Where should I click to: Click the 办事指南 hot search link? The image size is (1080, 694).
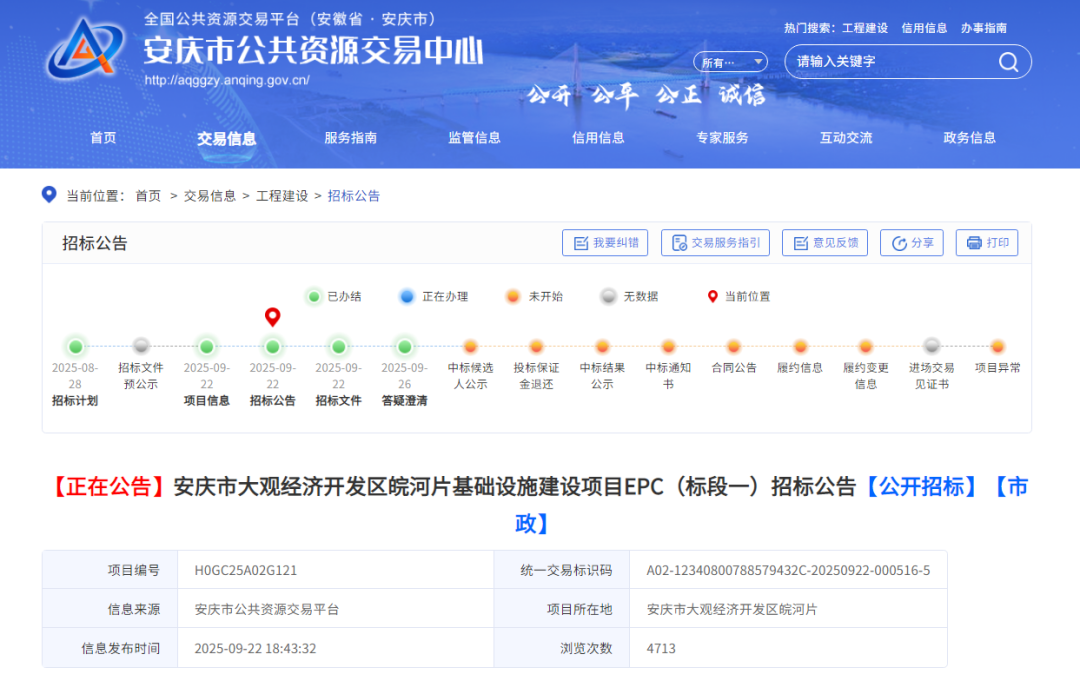point(983,28)
